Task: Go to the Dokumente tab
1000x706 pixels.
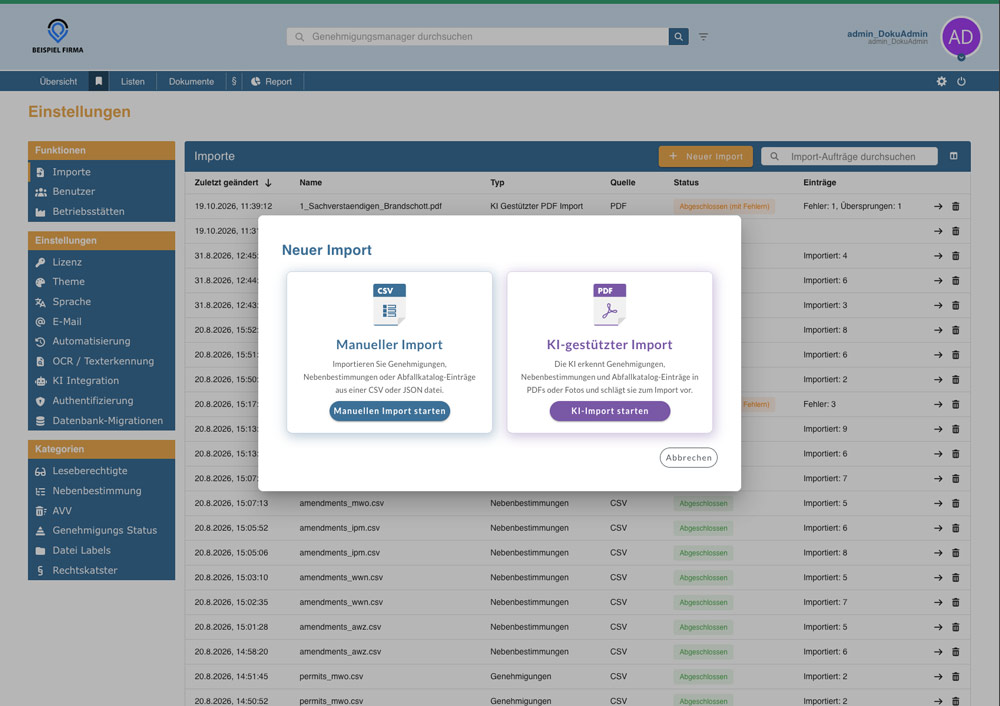Action: pos(191,82)
